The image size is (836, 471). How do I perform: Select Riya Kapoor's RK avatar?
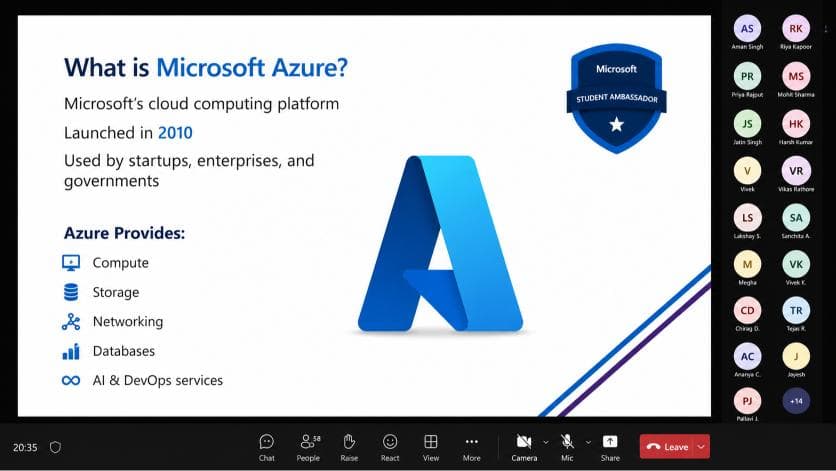(x=796, y=28)
